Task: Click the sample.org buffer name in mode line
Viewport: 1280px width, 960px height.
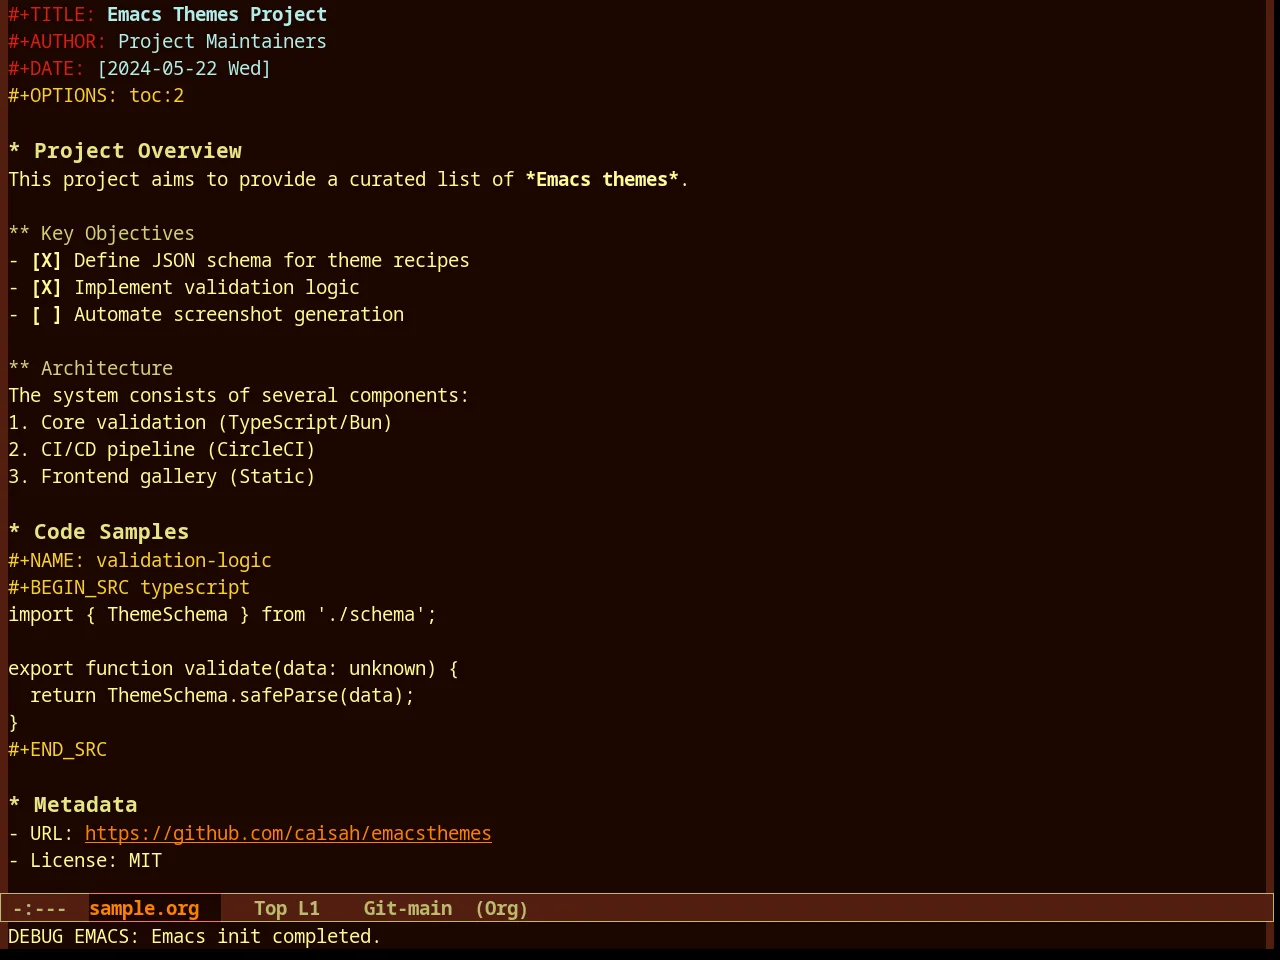Action: click(144, 909)
